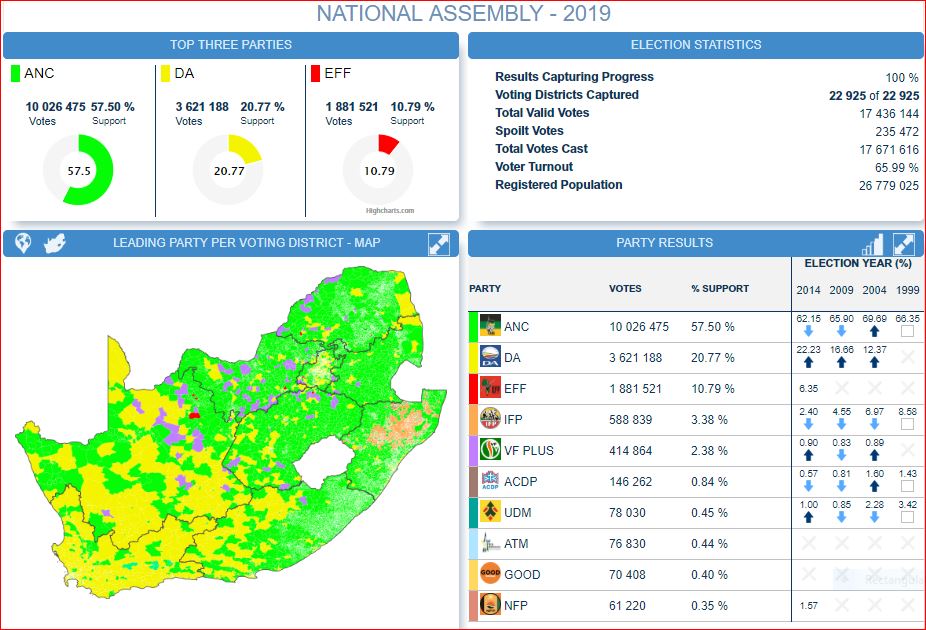The width and height of the screenshot is (926, 630).
Task: Open the bar chart view in Party Results
Action: tap(873, 244)
